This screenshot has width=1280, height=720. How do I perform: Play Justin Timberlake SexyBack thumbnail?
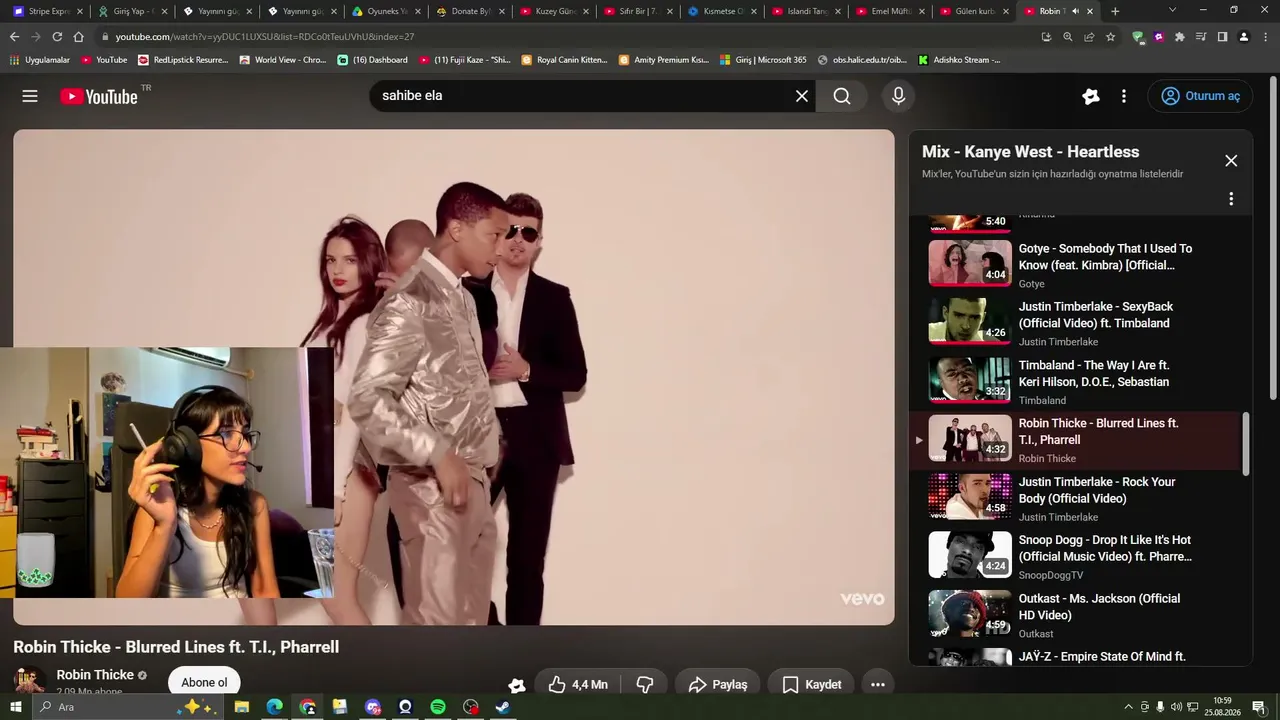tap(970, 321)
